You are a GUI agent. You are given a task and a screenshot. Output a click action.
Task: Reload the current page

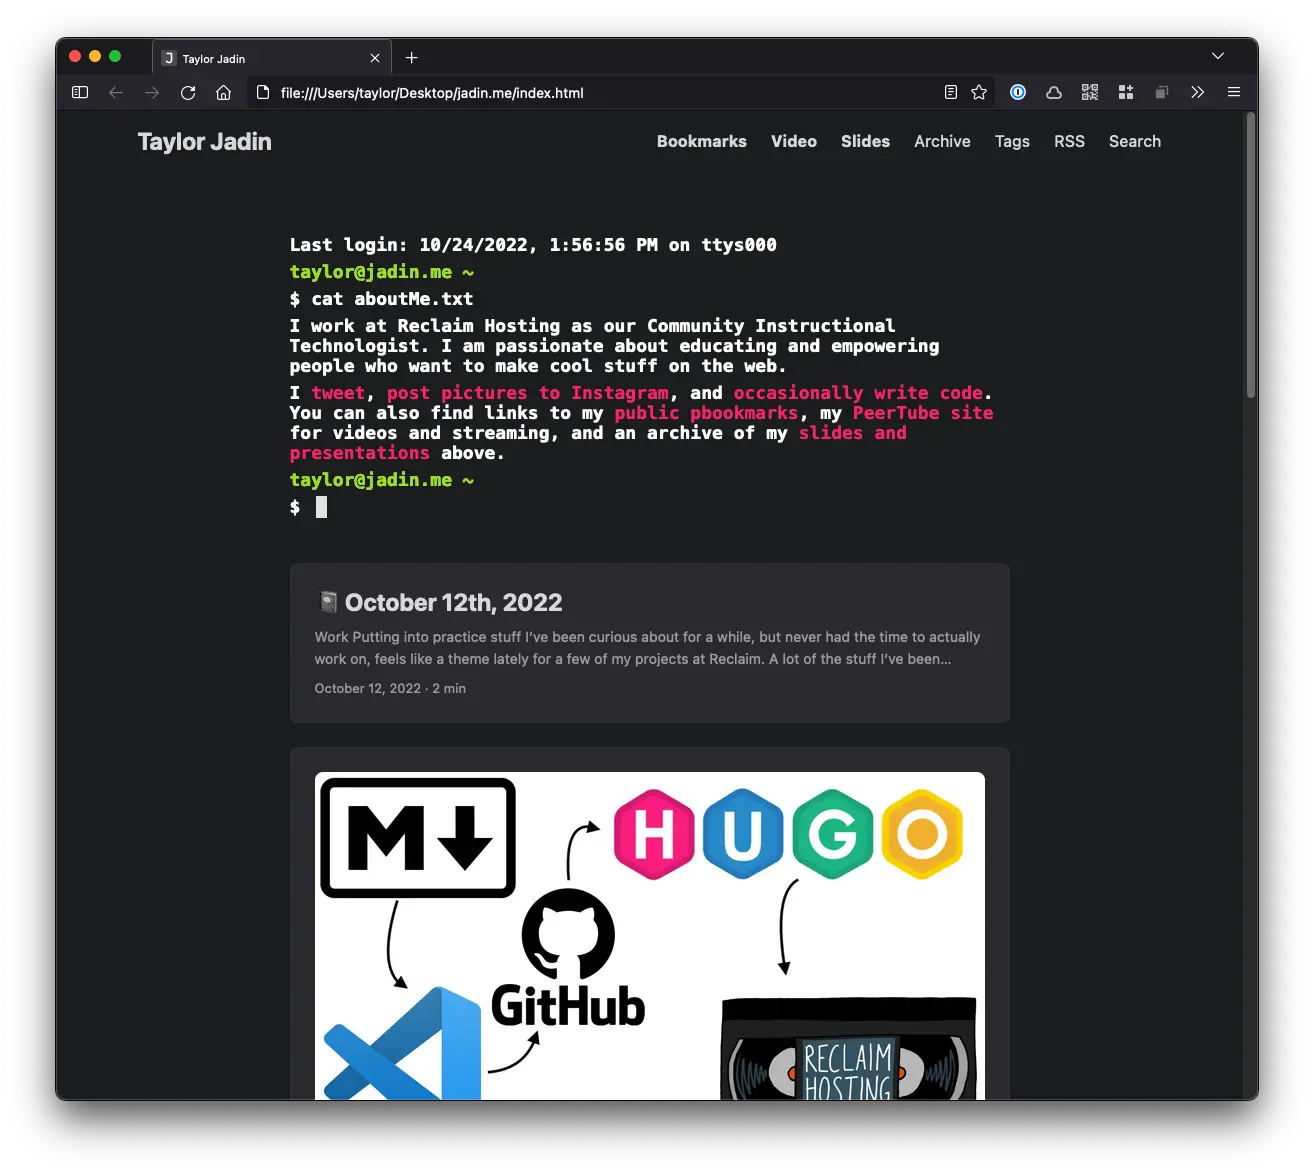coord(188,92)
